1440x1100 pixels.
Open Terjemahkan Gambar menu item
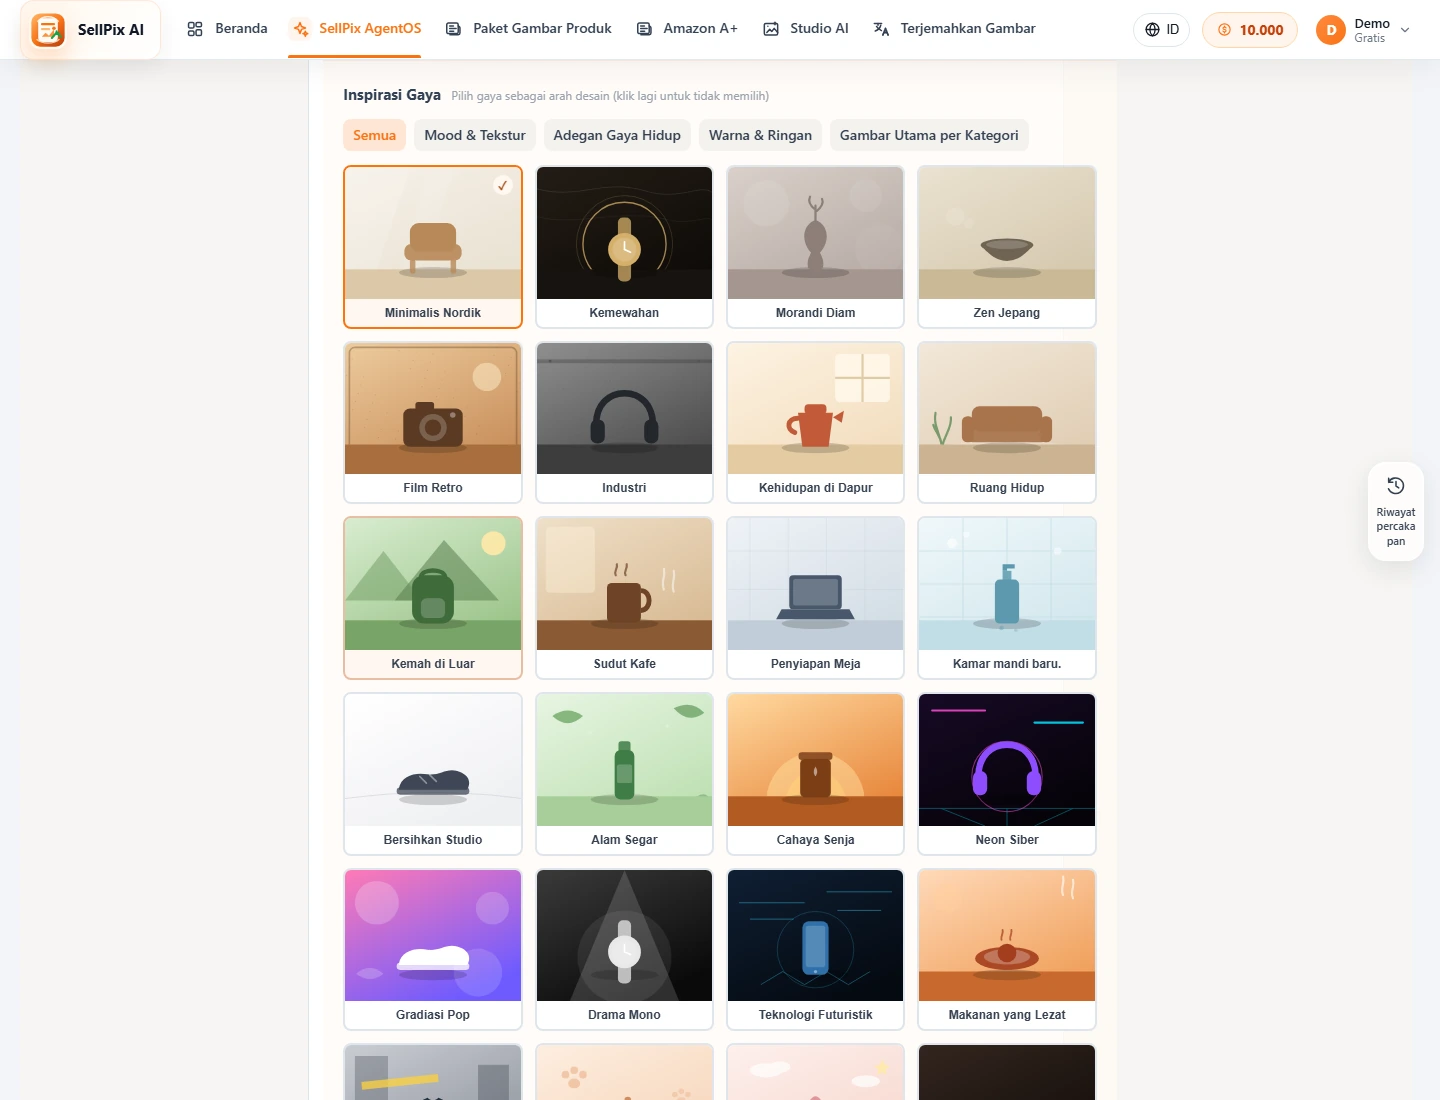[955, 29]
